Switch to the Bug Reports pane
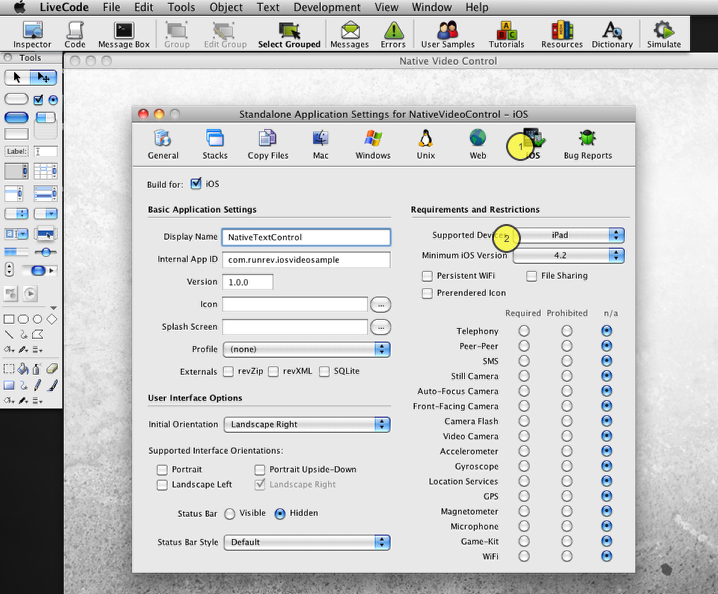718x594 pixels. click(x=587, y=145)
